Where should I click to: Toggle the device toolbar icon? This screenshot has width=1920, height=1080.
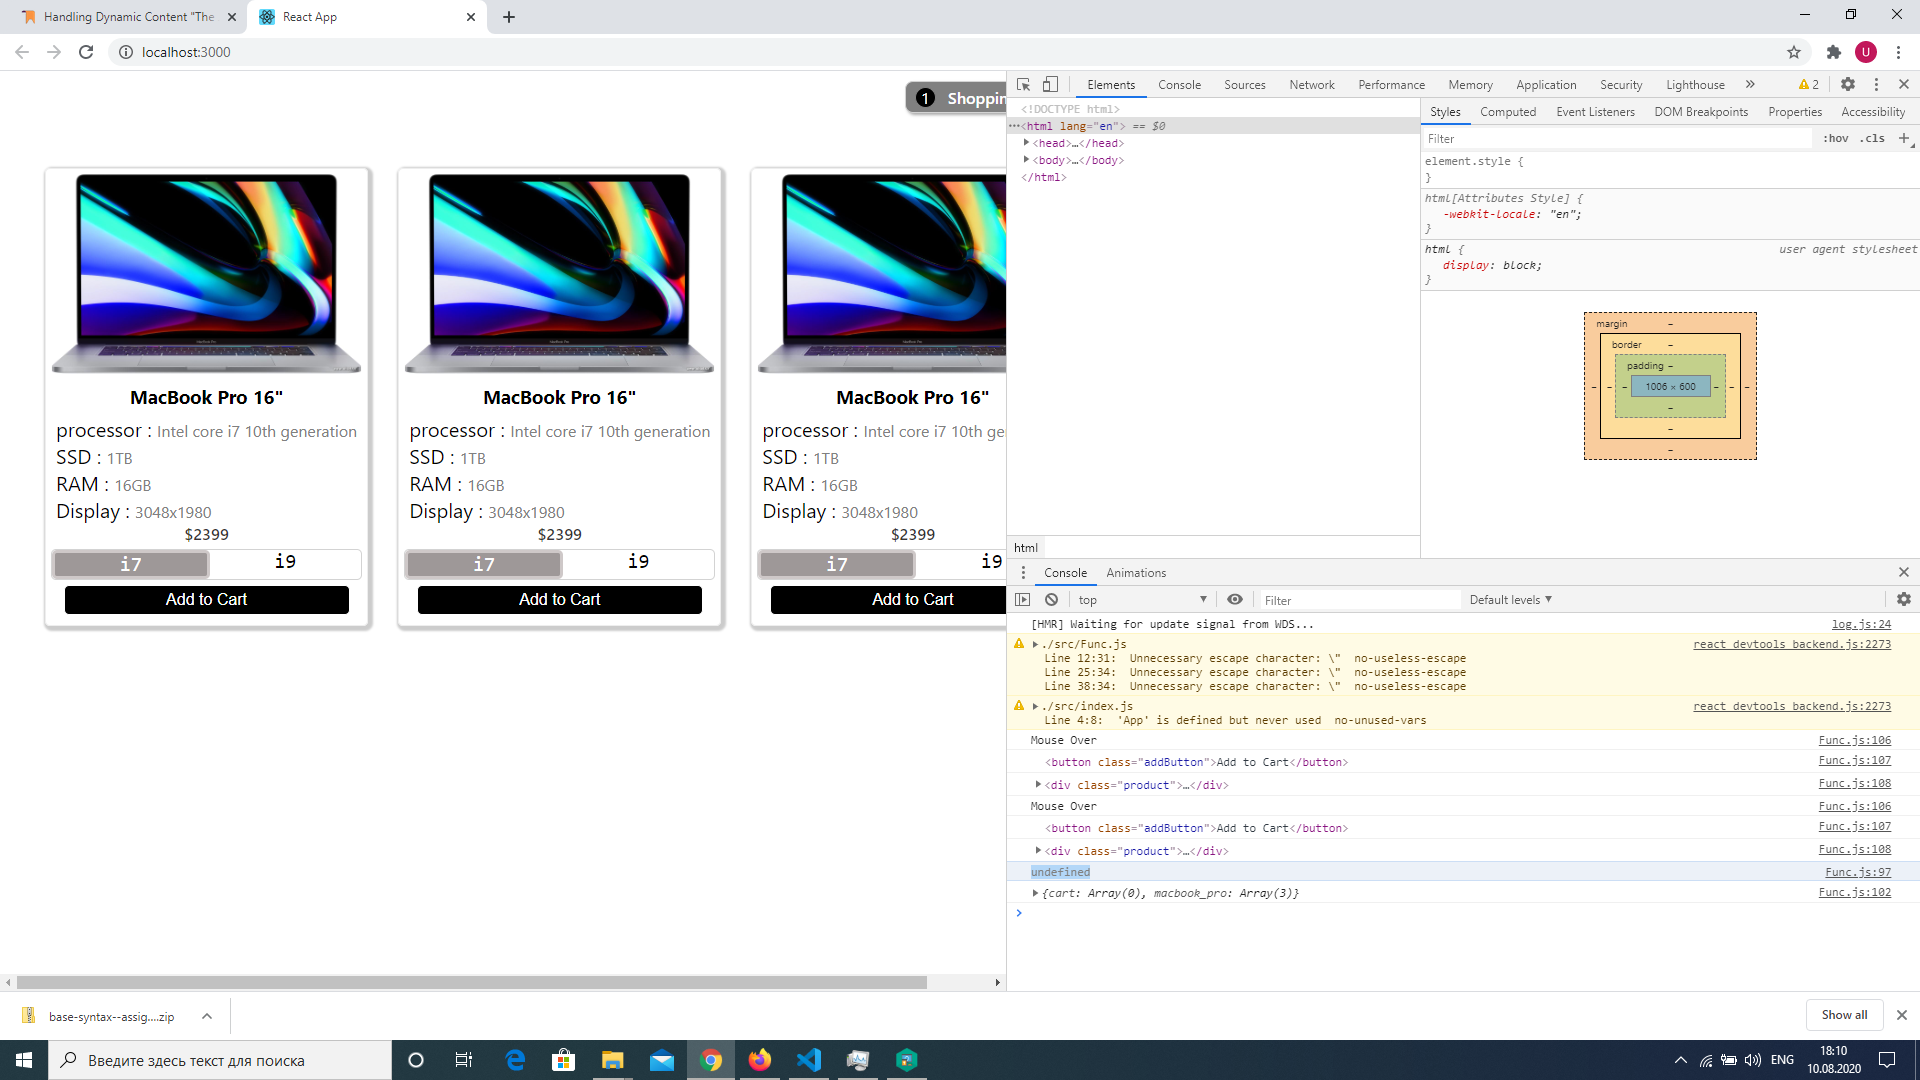1050,85
